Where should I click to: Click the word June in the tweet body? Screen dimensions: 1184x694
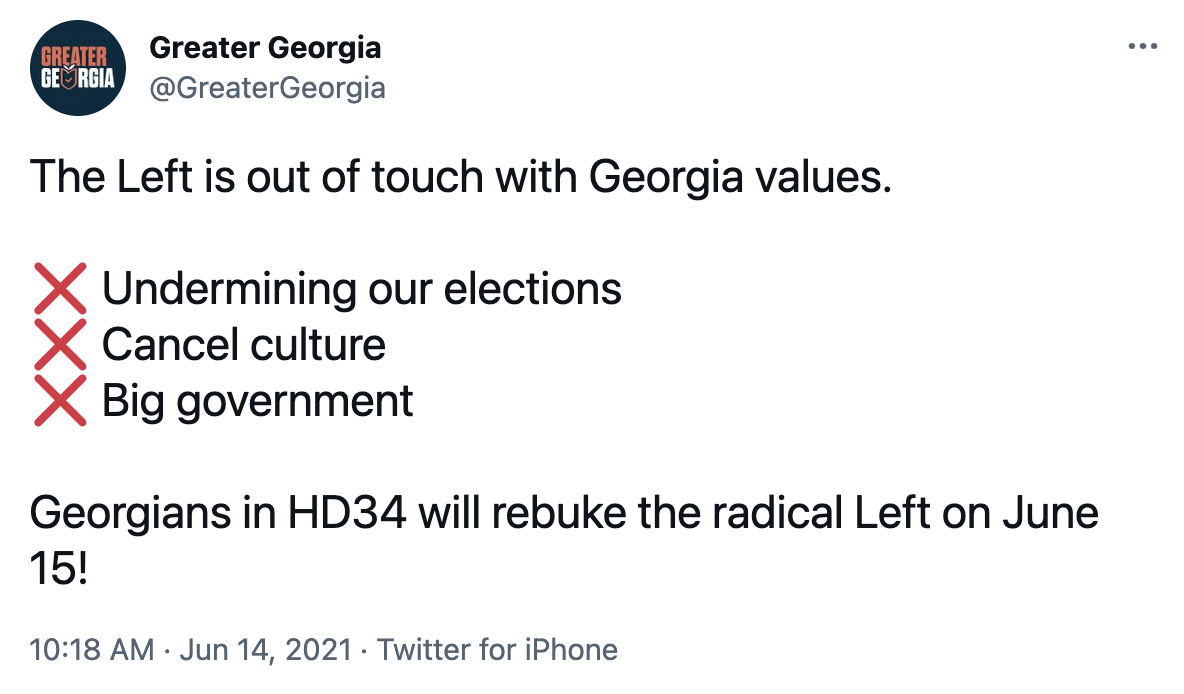(x=1053, y=513)
